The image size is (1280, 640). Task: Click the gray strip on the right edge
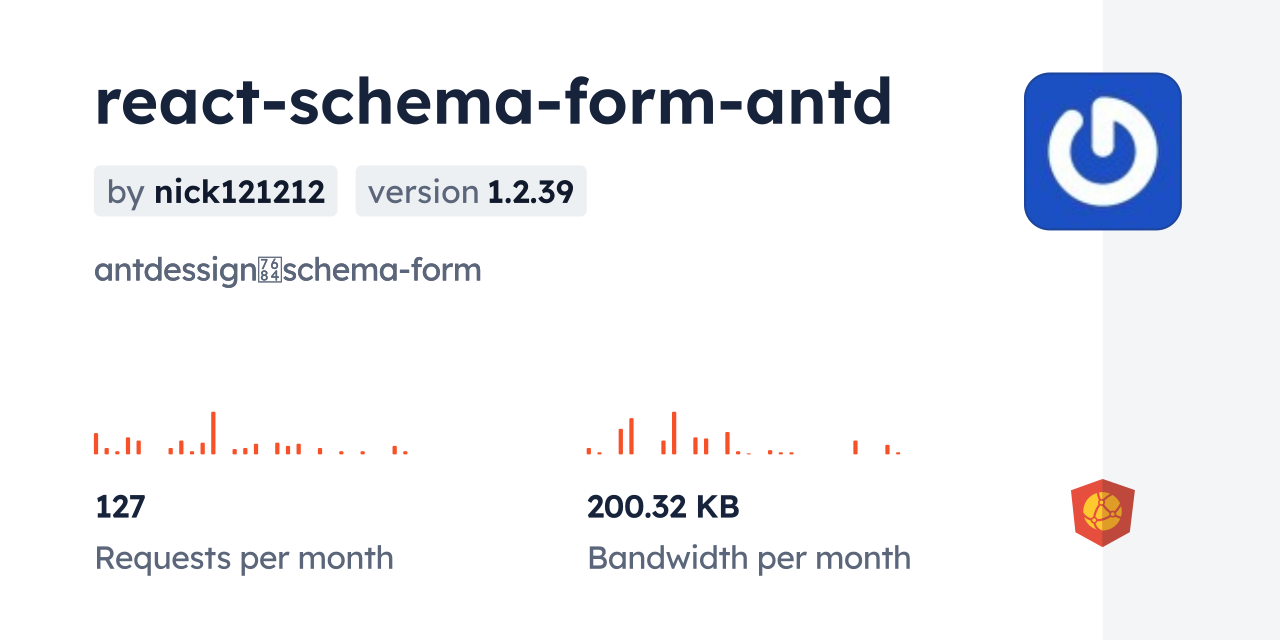coord(1191,320)
